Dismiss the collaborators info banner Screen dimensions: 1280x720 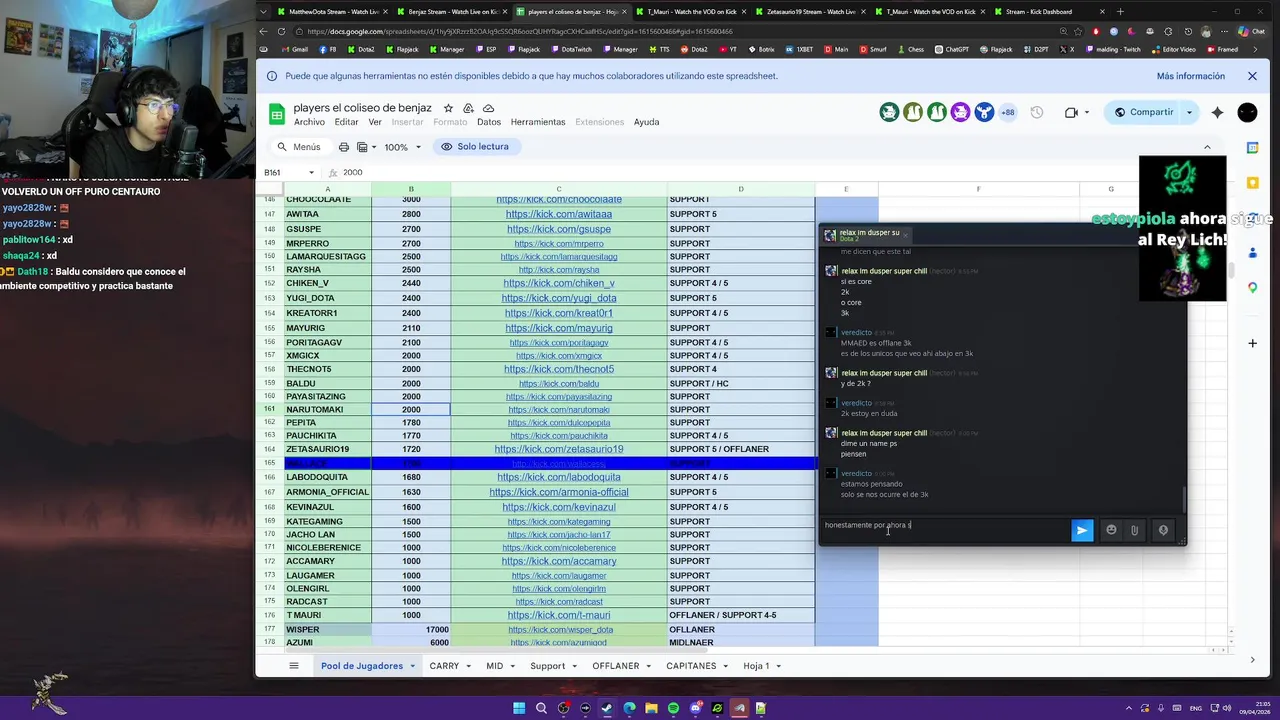click(1252, 76)
